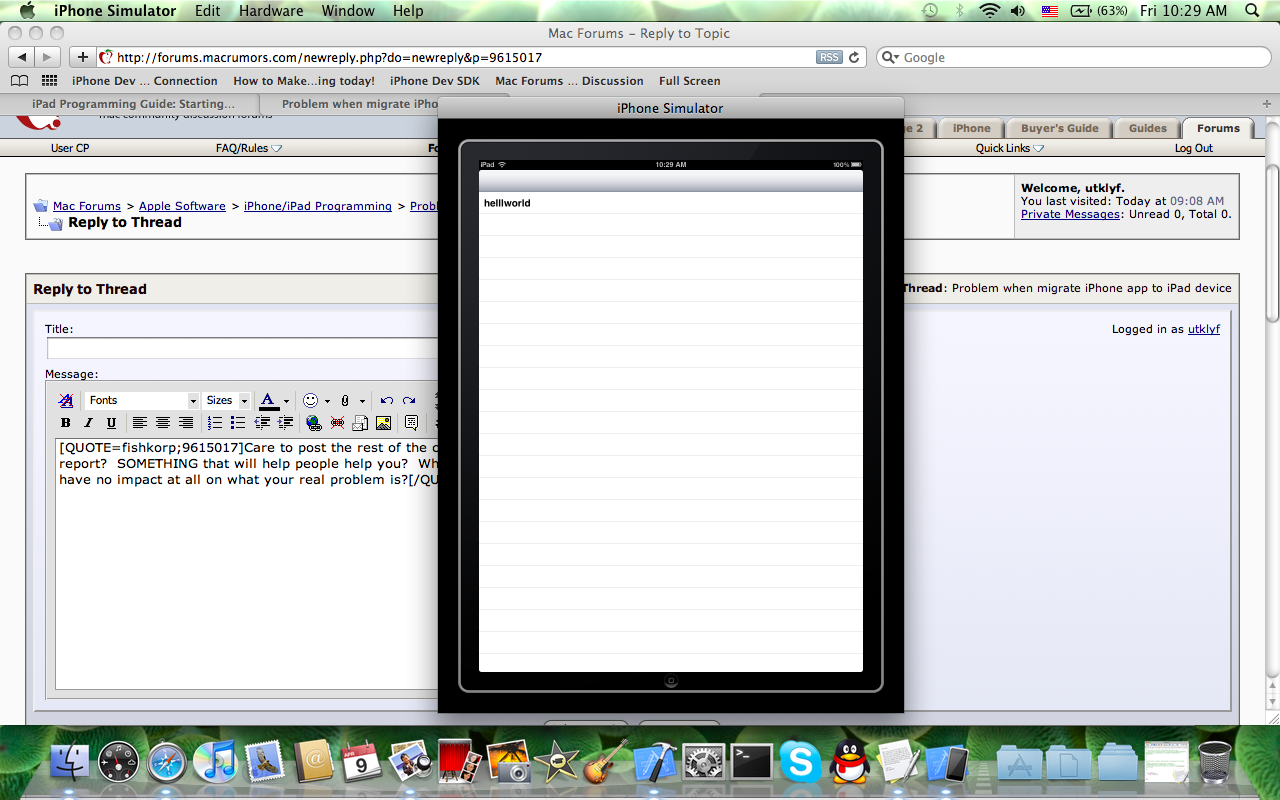This screenshot has width=1280, height=800.
Task: Open Terminal from the Dock
Action: [x=751, y=763]
